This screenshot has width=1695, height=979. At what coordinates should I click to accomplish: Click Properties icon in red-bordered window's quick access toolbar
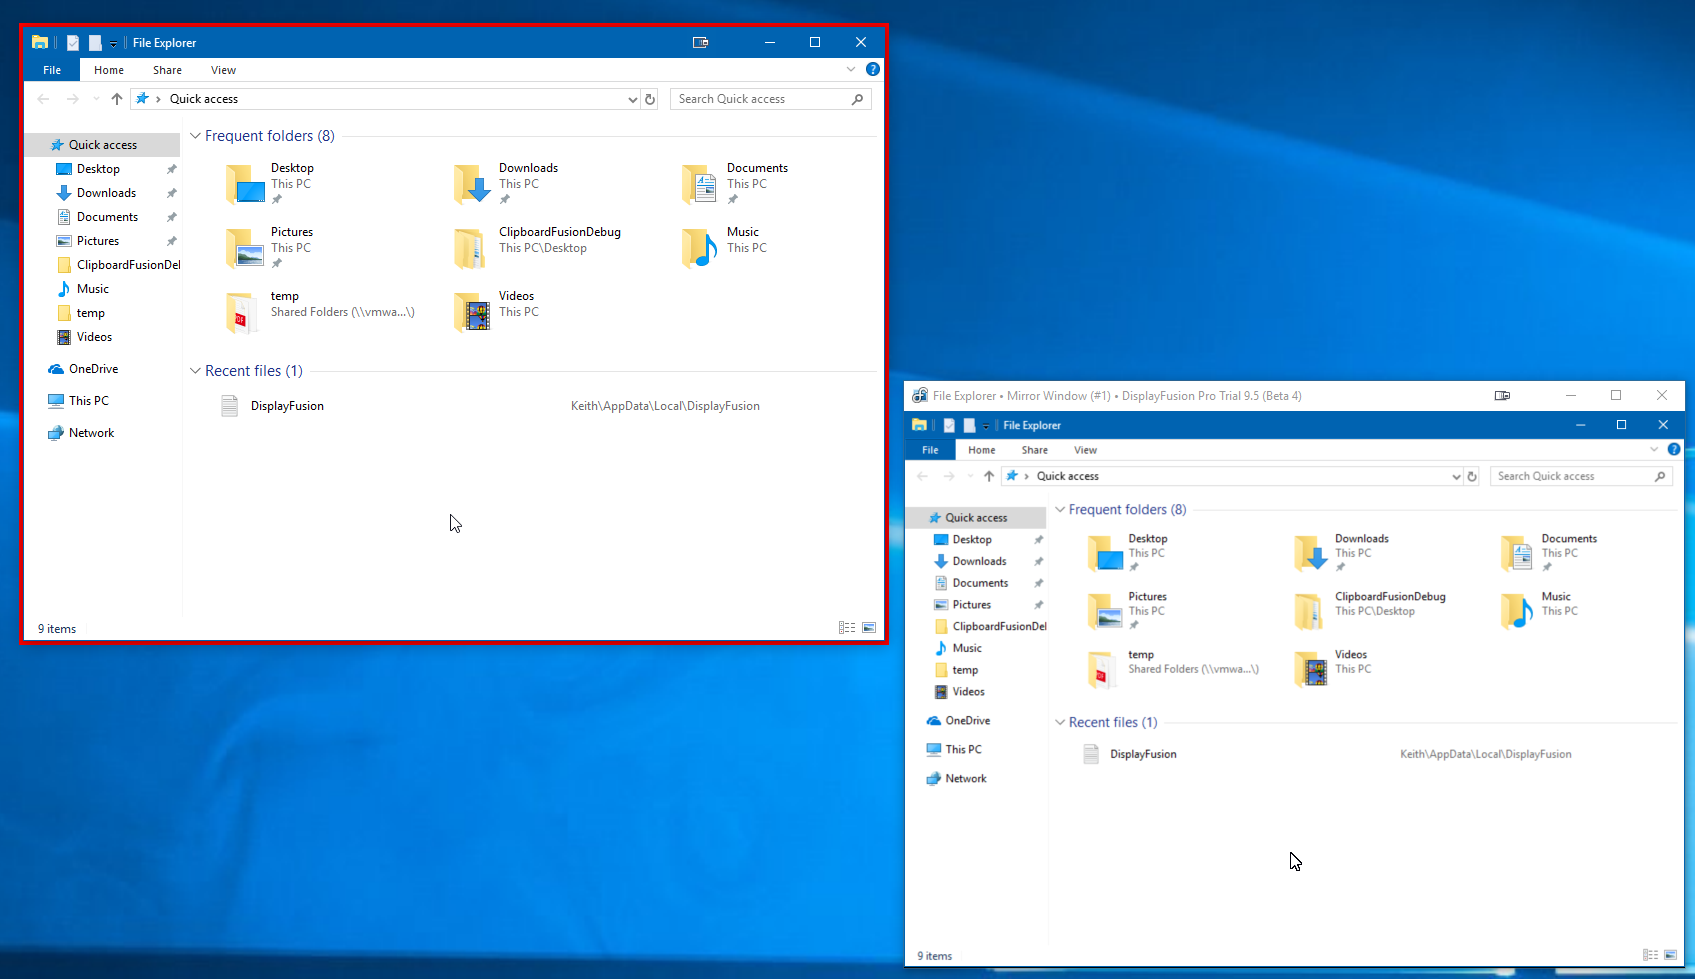coord(73,43)
